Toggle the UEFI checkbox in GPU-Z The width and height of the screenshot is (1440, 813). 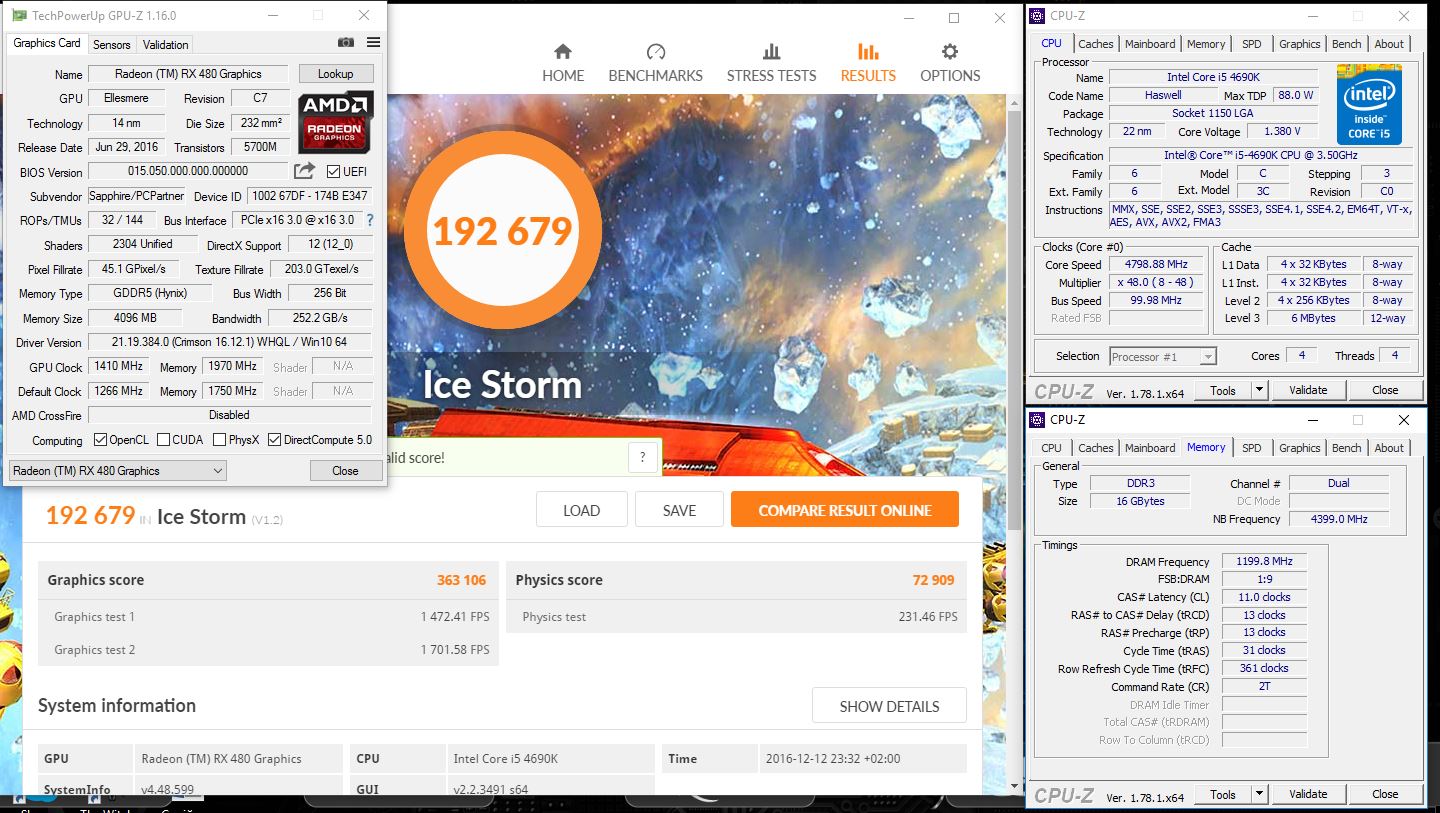tap(334, 172)
